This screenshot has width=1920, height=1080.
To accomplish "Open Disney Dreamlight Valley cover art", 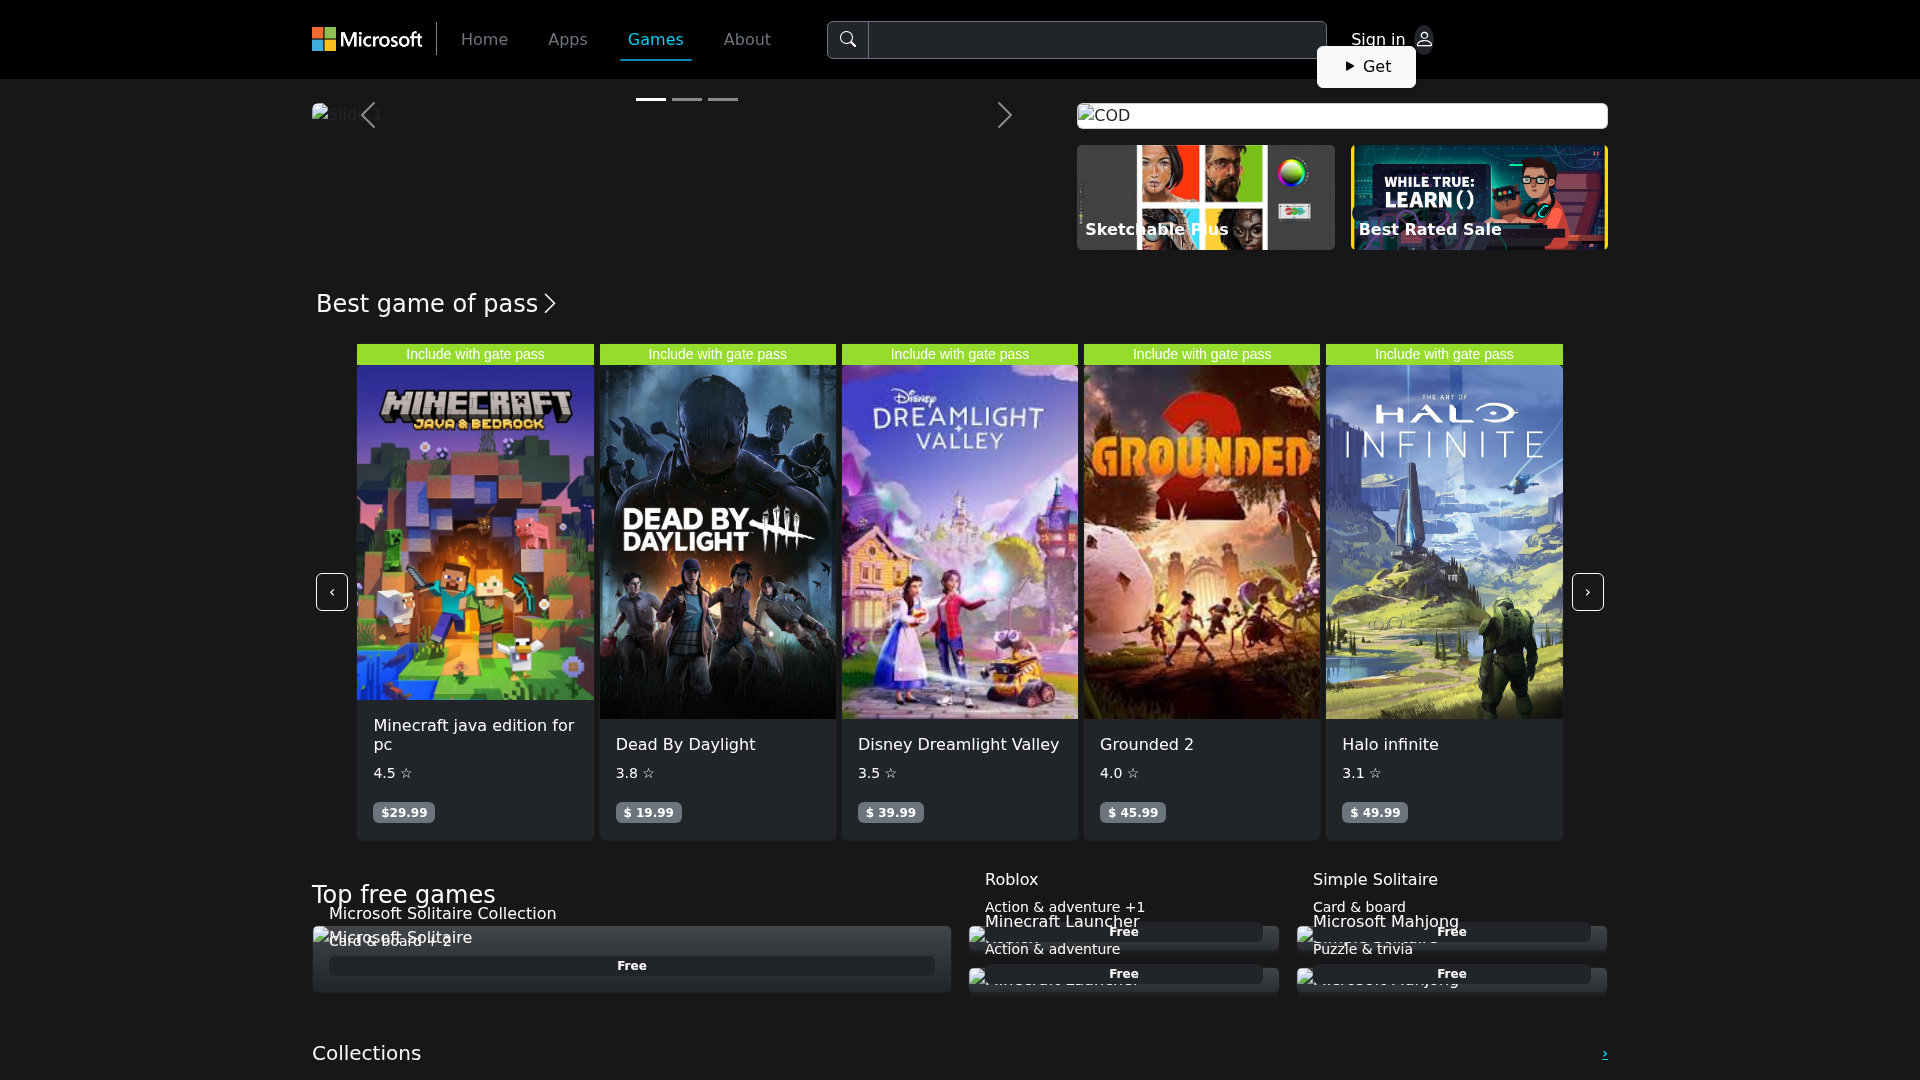I will tap(960, 542).
